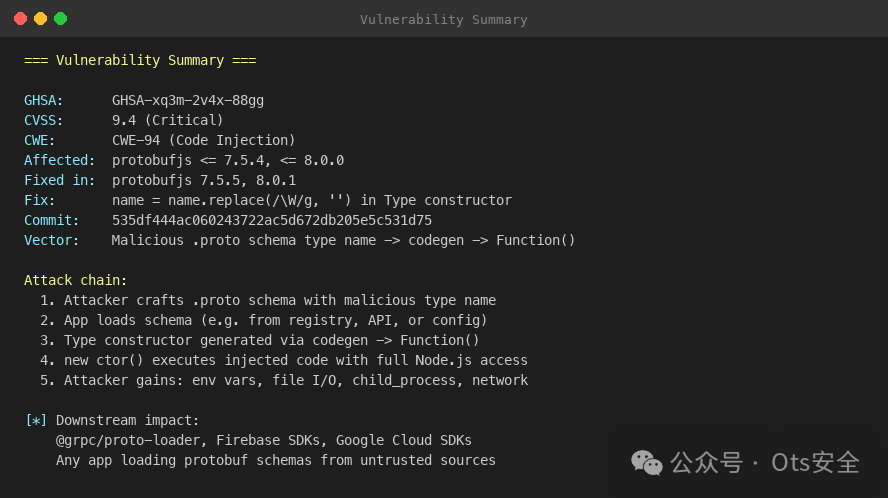Click the GHSA ID GHSA-xq3m-2v4x-88gg

188,100
